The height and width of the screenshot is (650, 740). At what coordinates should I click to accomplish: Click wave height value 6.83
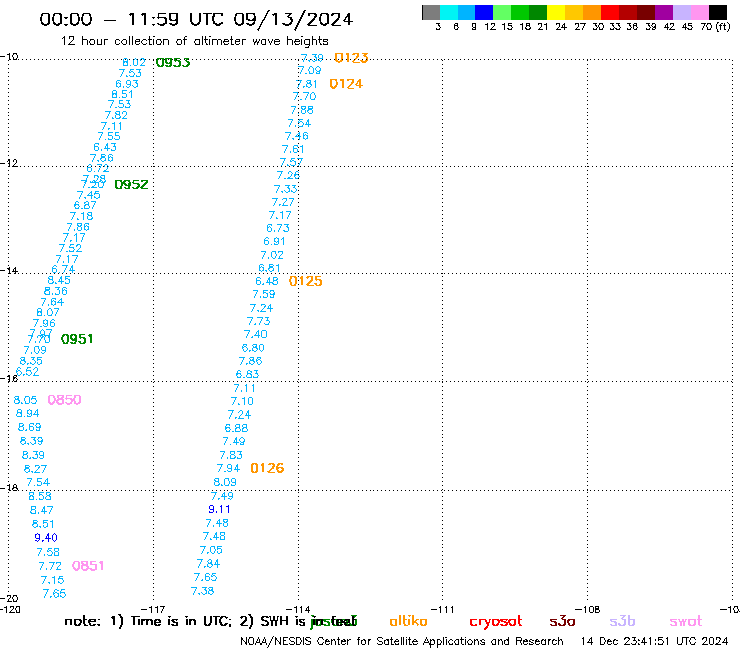(247, 374)
